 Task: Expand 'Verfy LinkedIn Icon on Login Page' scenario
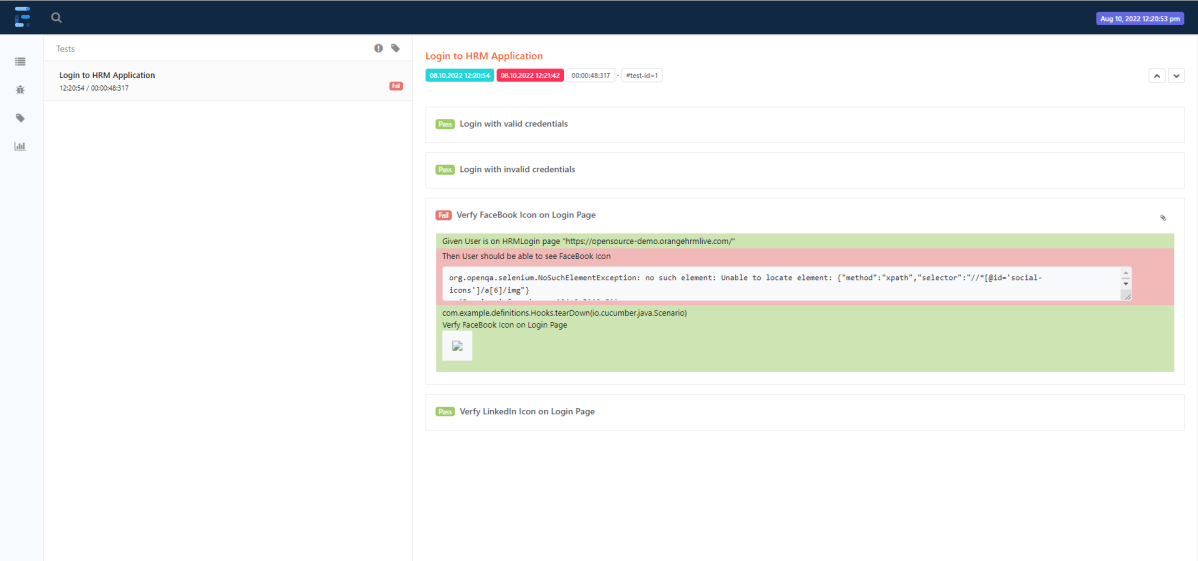pyautogui.click(x=527, y=412)
